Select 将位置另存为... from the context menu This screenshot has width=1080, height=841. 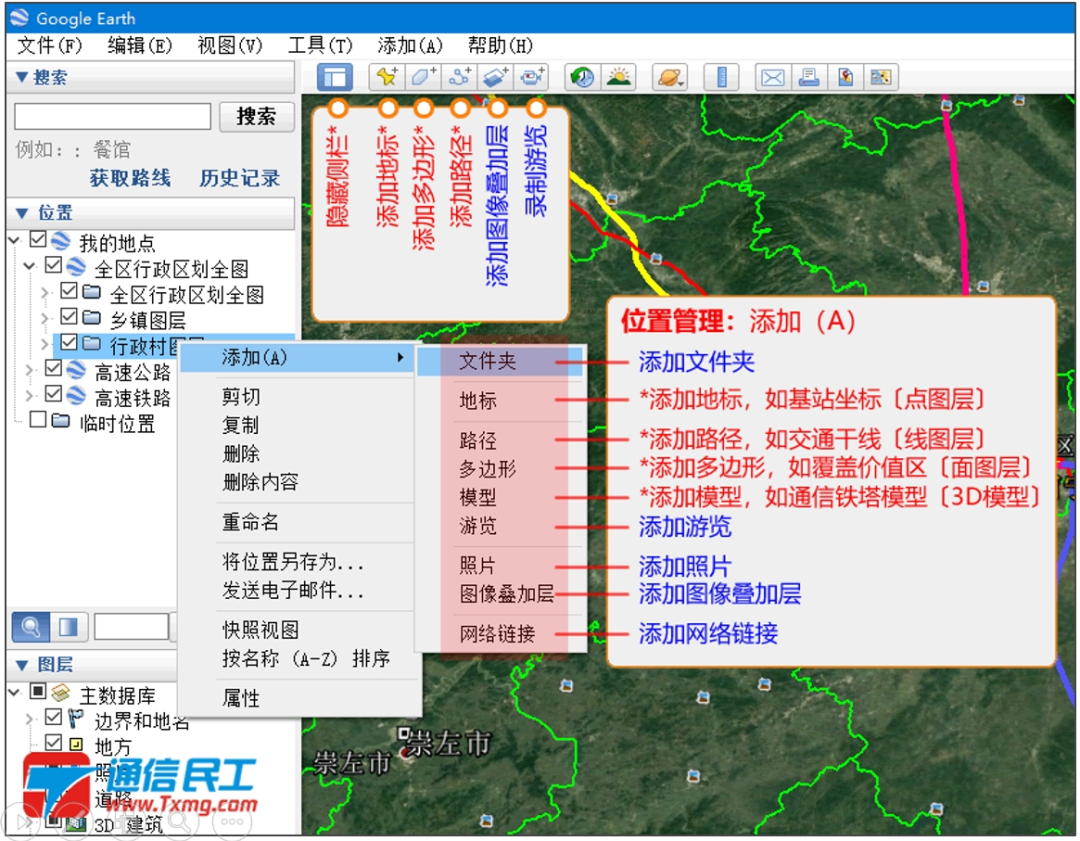tap(293, 561)
